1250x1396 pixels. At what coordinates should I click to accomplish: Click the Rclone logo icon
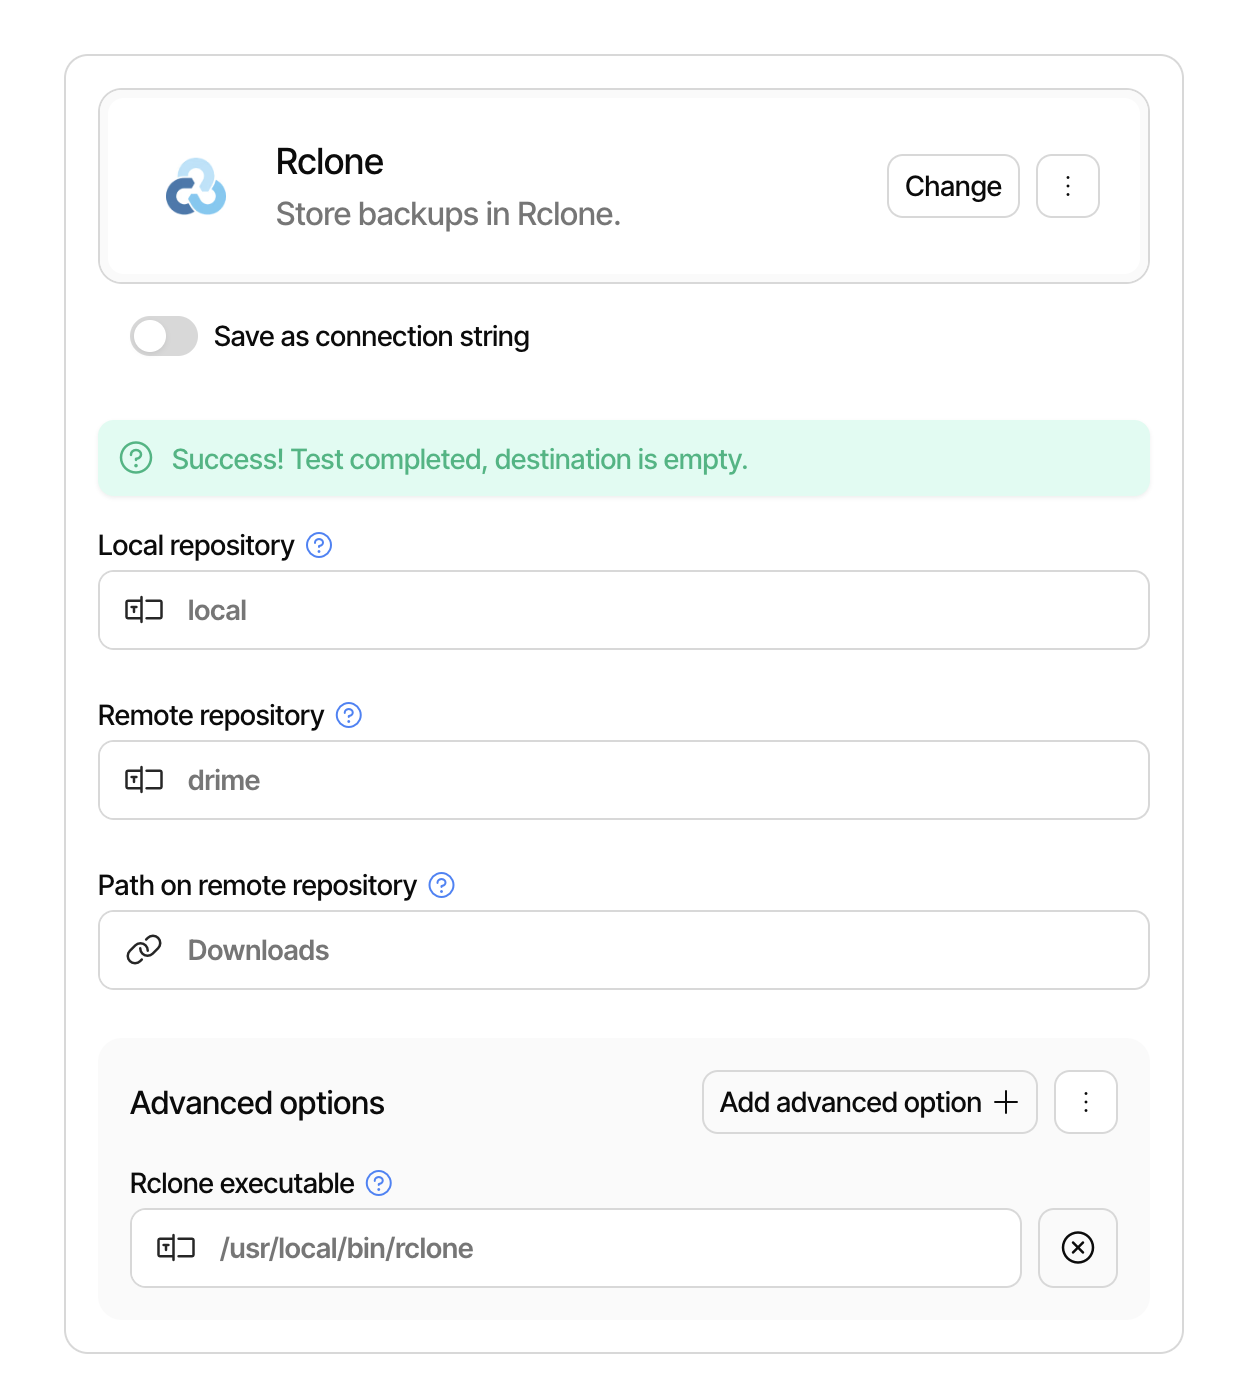(x=196, y=187)
